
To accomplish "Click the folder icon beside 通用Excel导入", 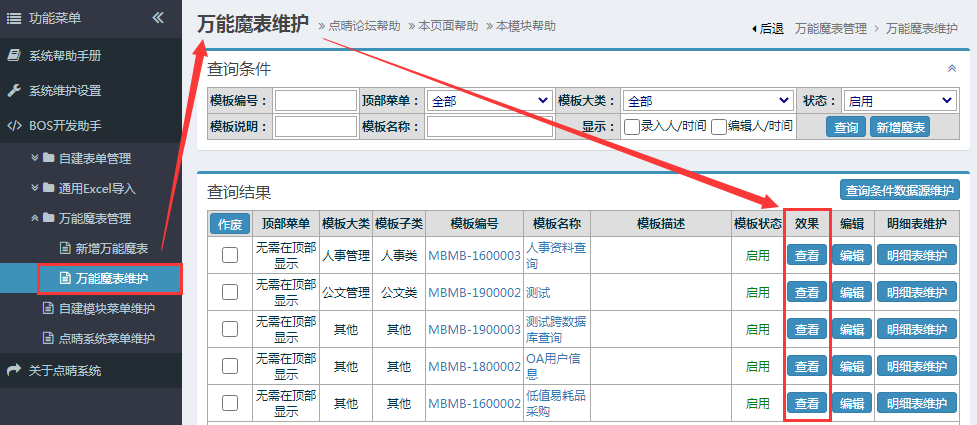I will (48, 188).
